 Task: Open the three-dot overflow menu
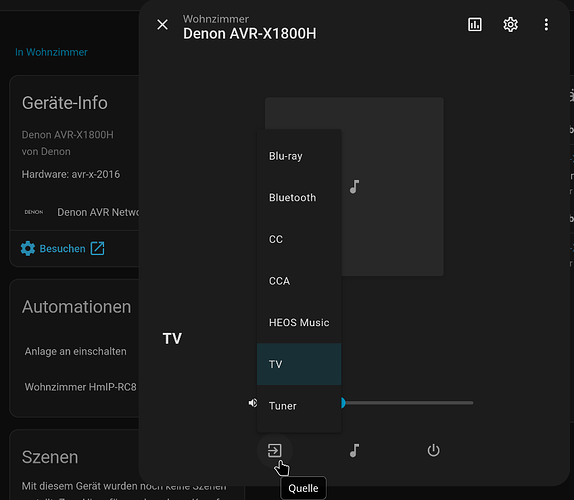pos(546,25)
